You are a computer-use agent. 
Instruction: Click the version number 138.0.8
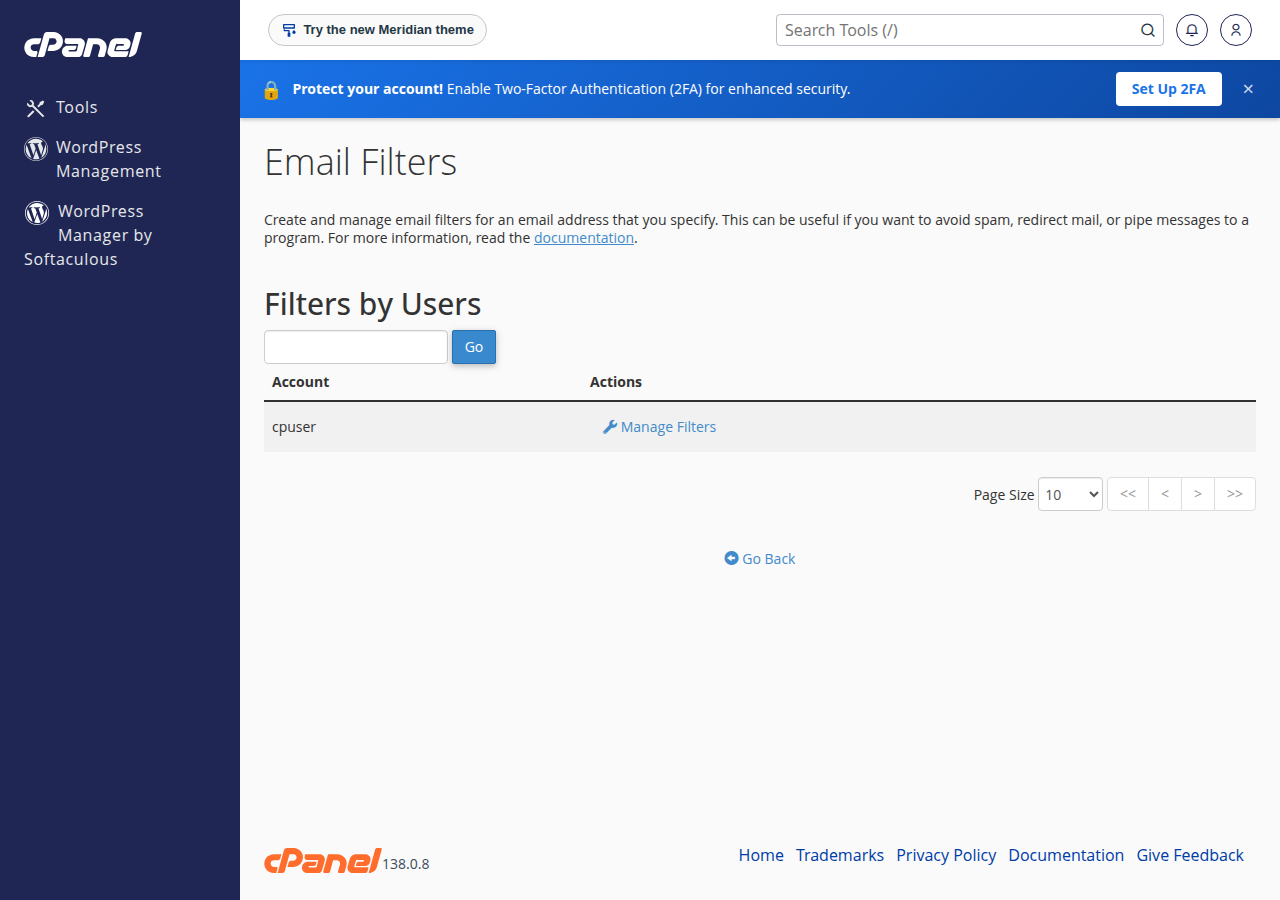tap(406, 864)
